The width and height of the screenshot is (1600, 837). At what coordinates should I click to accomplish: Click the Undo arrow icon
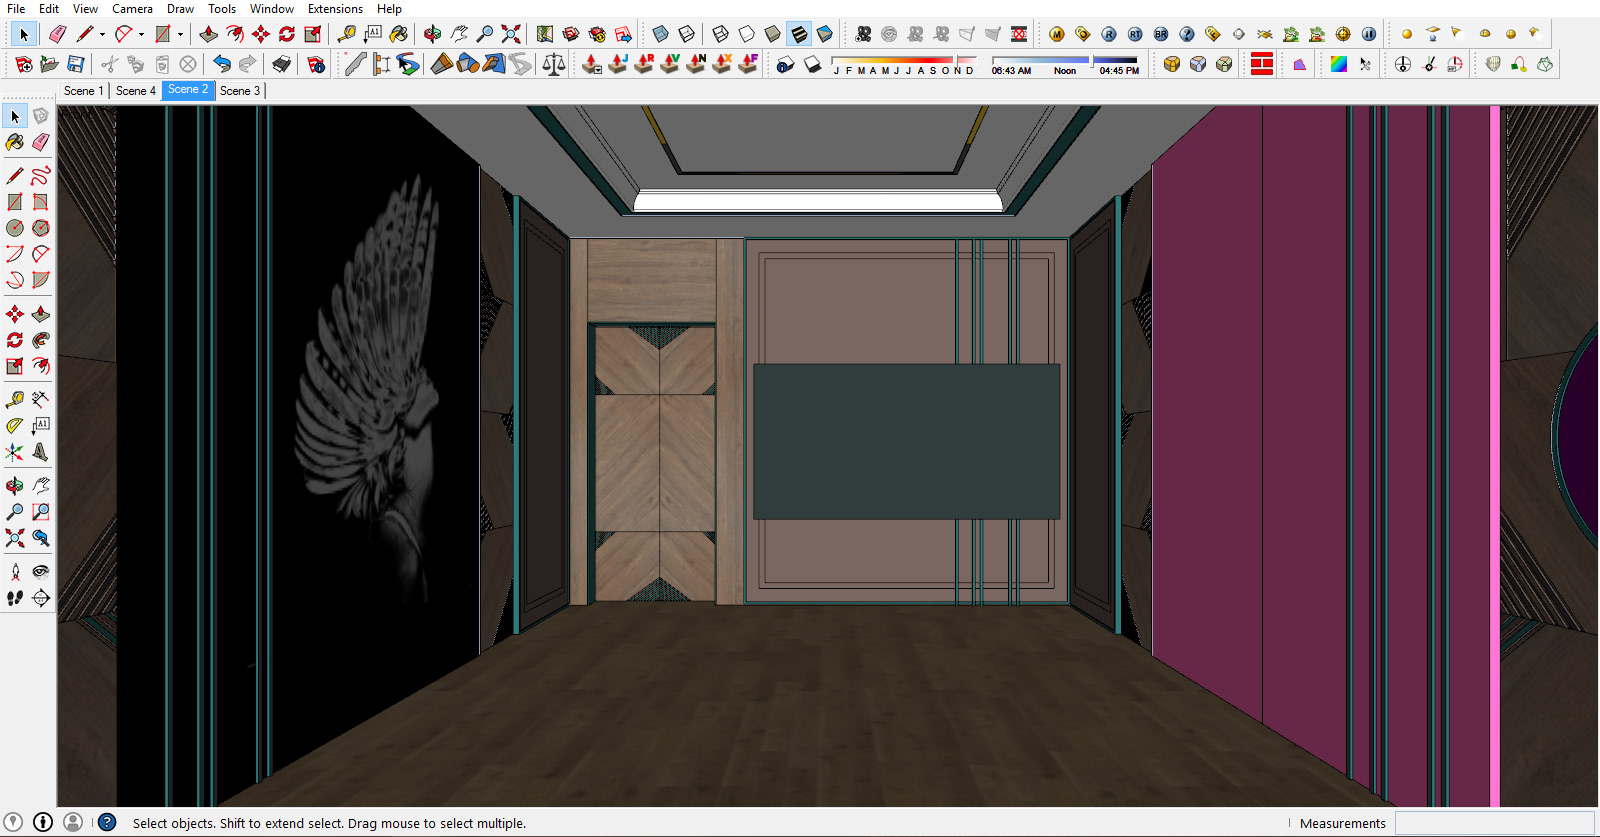(x=222, y=65)
